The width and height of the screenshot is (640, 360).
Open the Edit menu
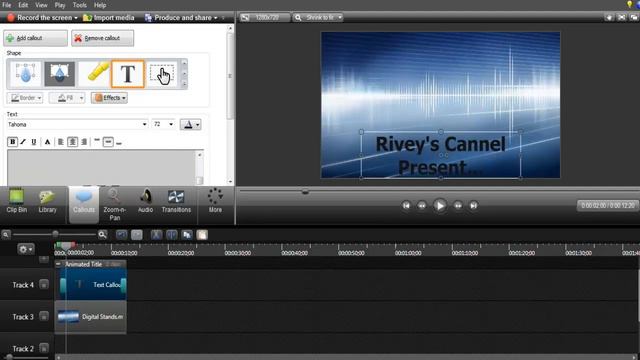(23, 5)
